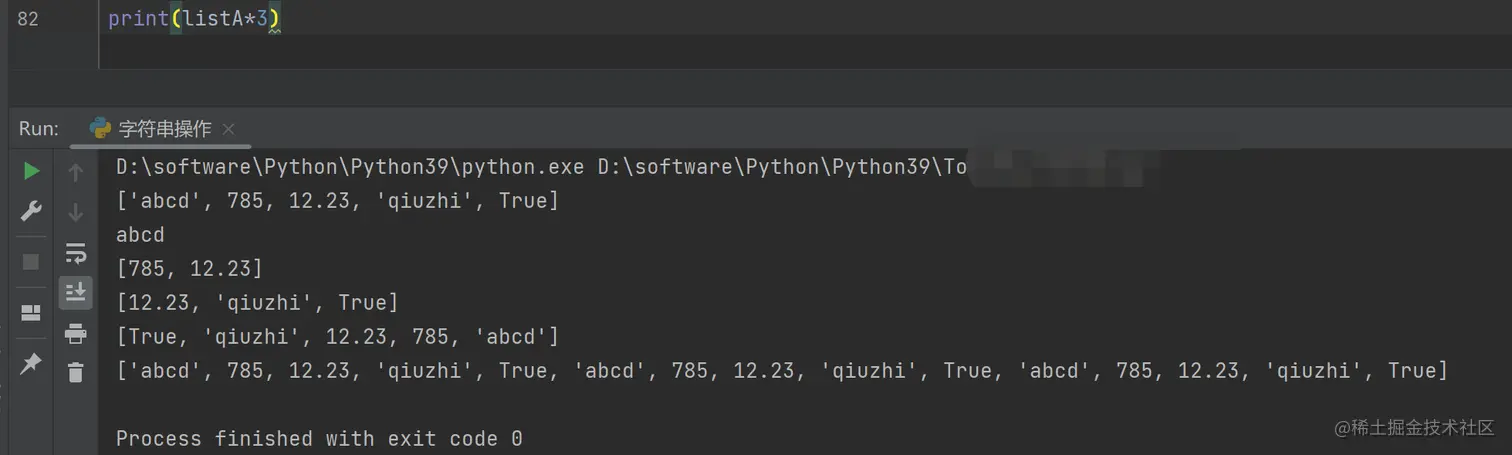Toggle scroll to end of output
Screen dimensions: 1512x455
(x=76, y=292)
